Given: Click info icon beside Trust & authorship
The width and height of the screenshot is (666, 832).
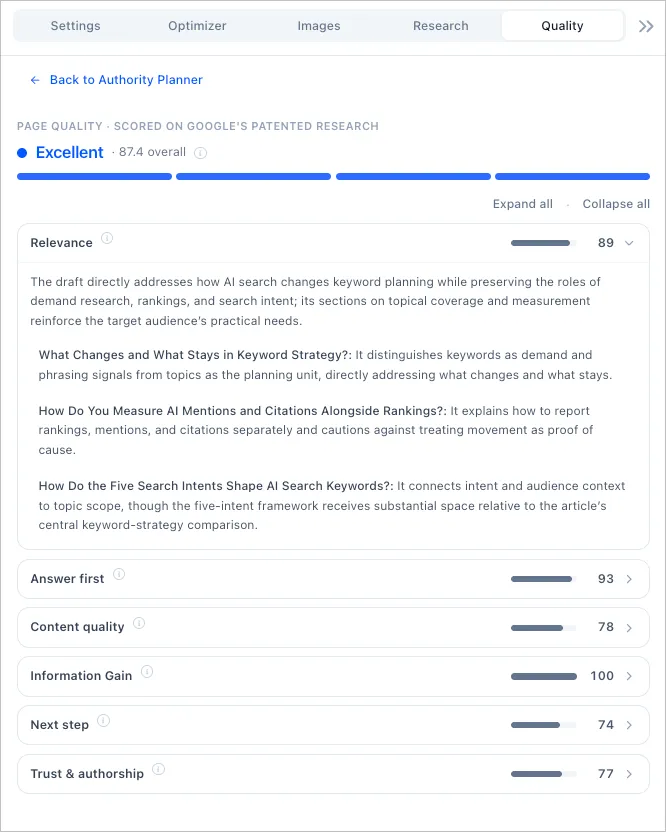Looking at the screenshot, I should (158, 769).
